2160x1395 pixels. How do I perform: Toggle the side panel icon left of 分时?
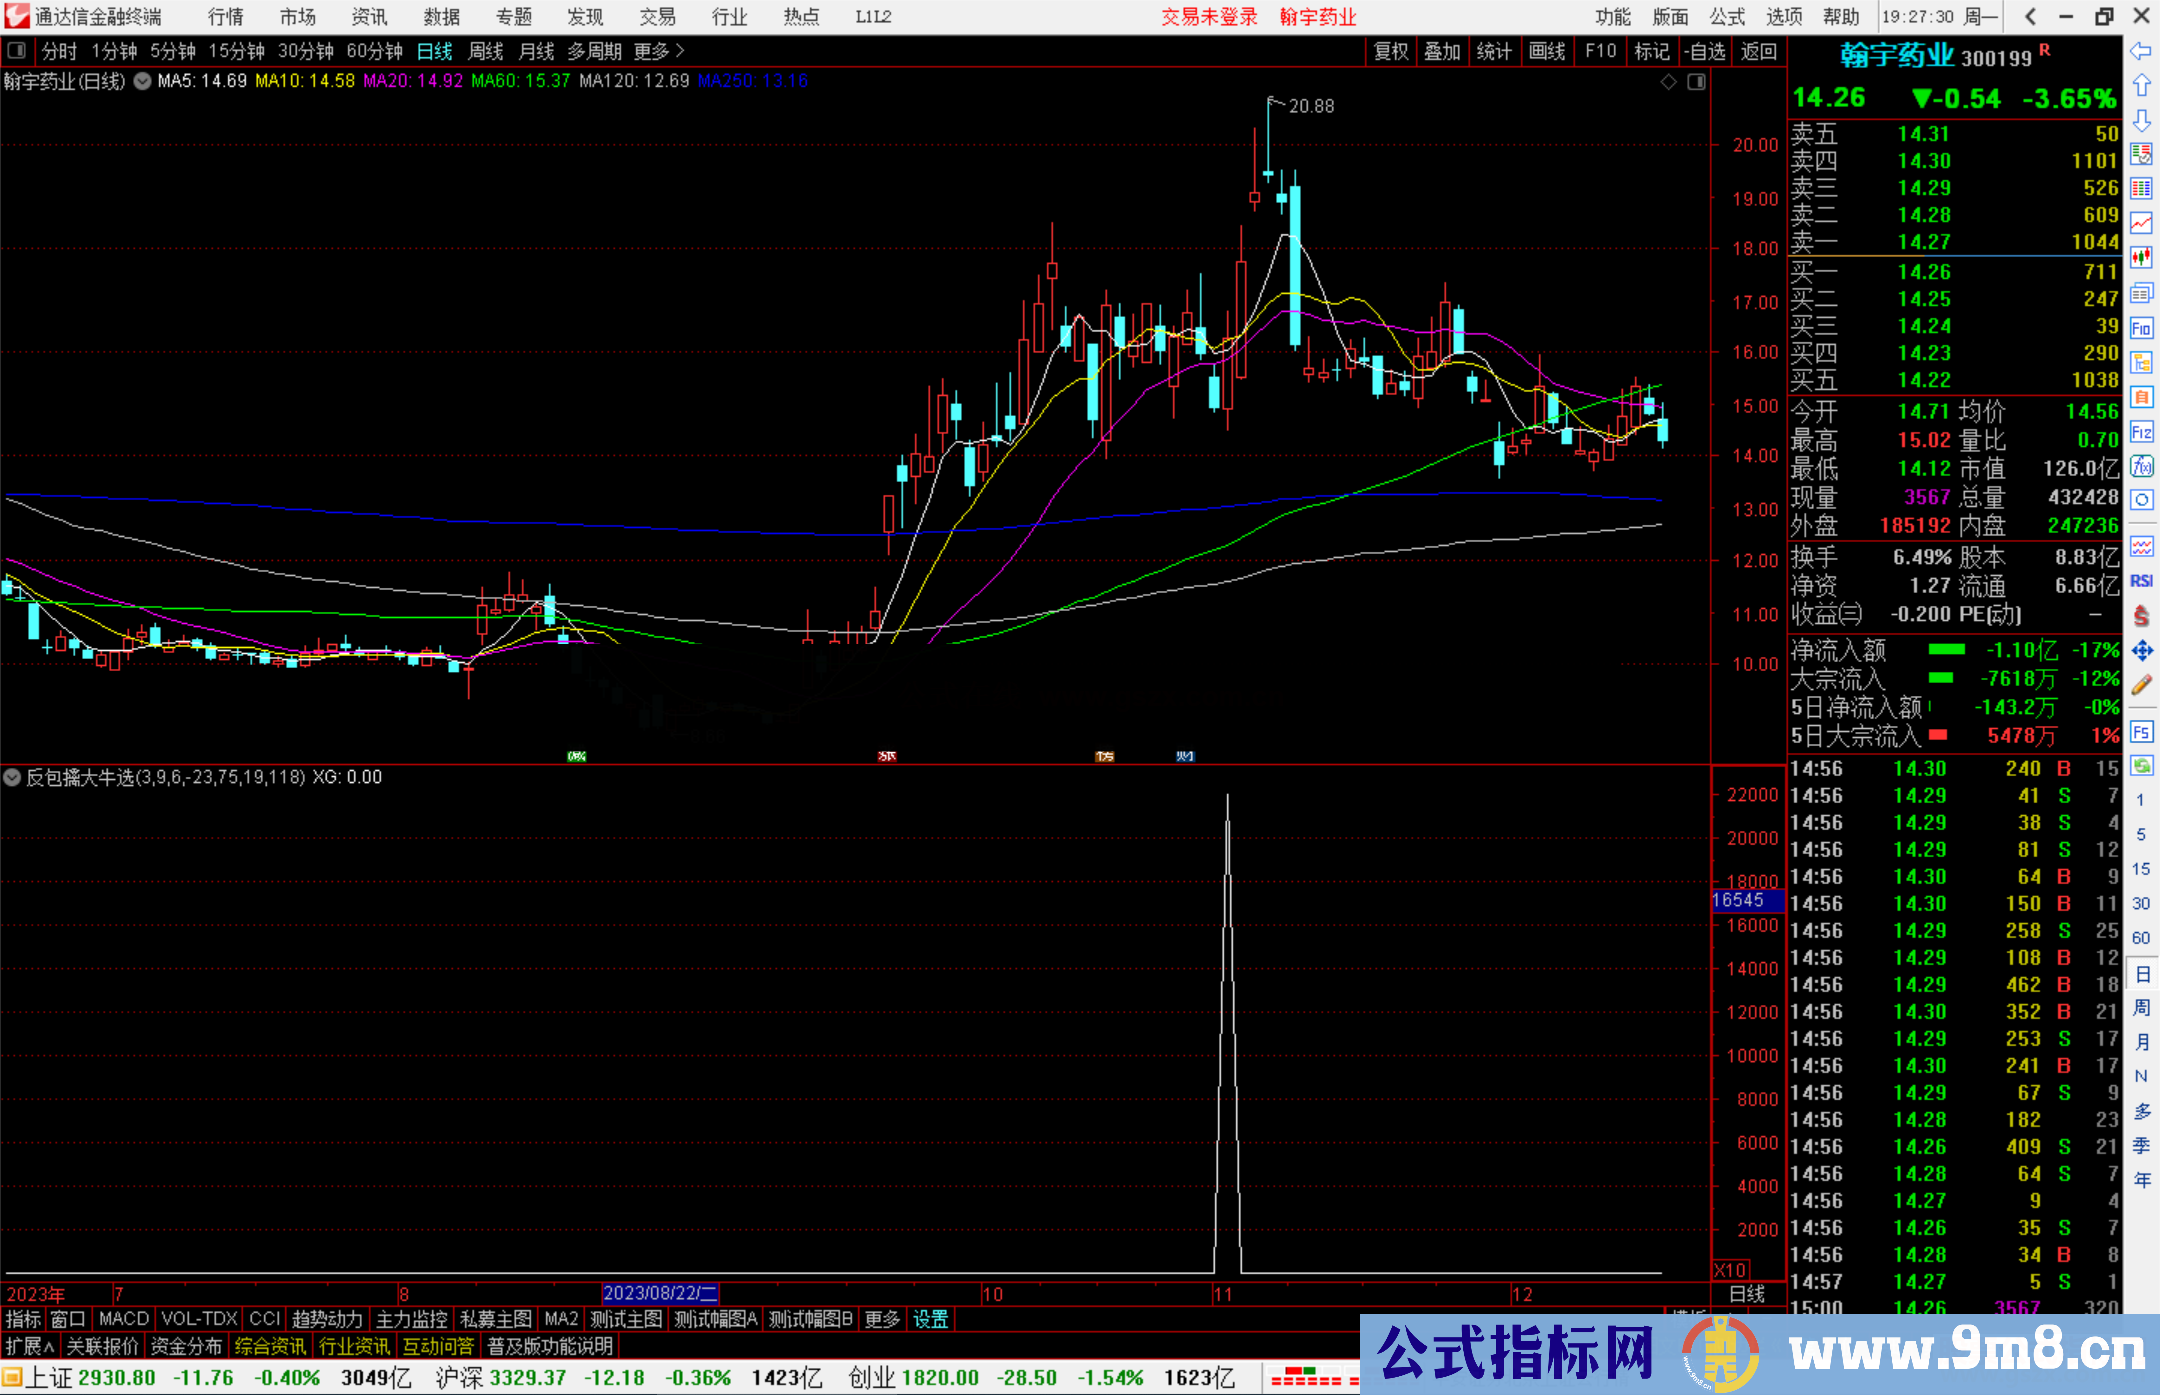tap(17, 51)
